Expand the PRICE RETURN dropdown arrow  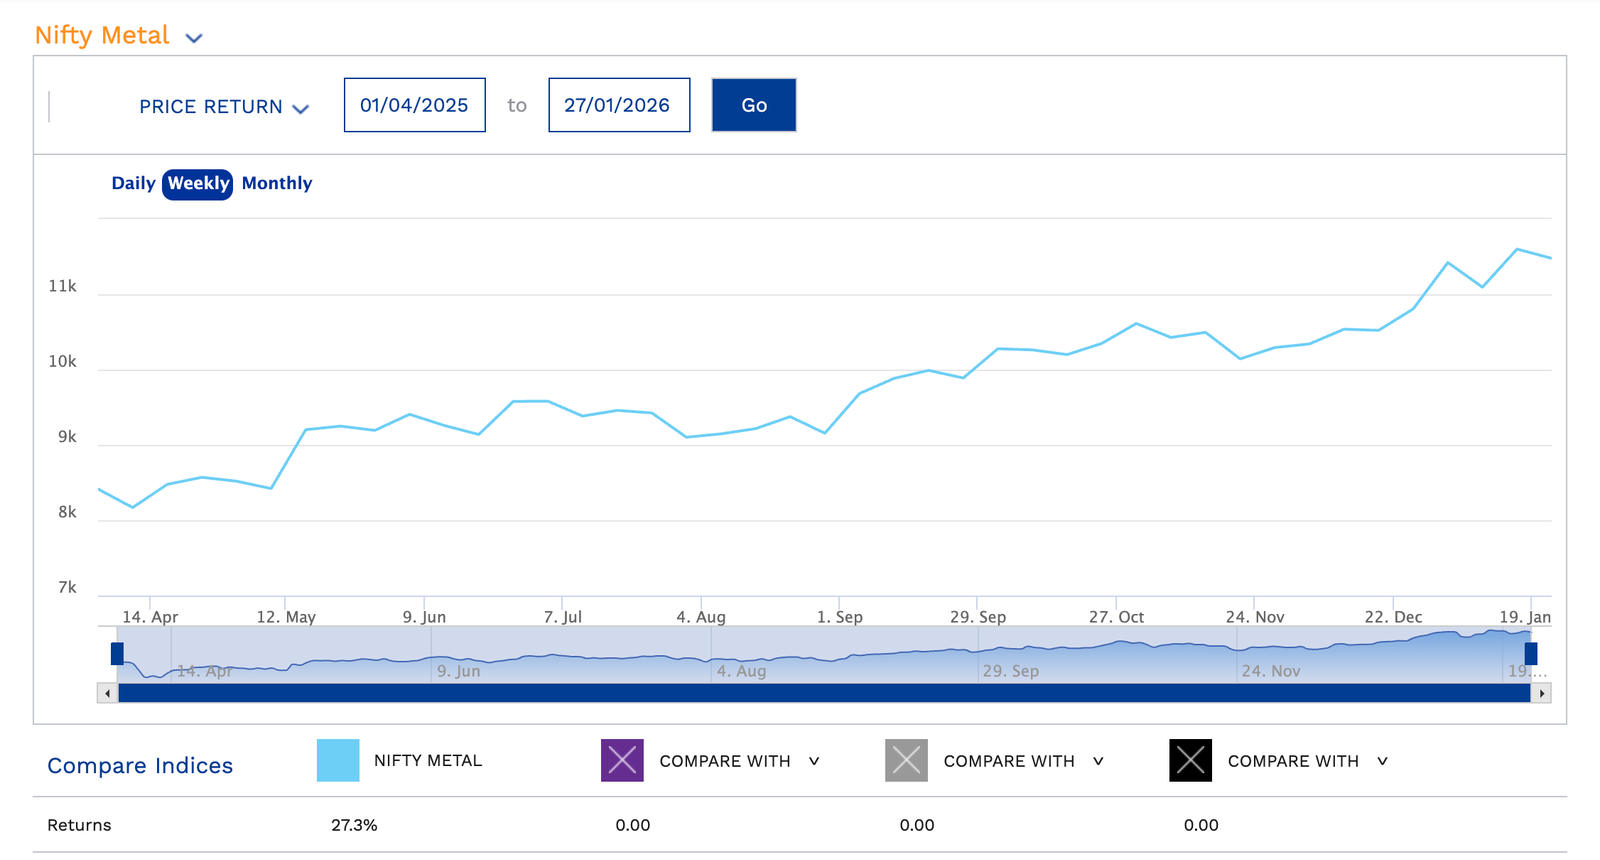pyautogui.click(x=300, y=108)
